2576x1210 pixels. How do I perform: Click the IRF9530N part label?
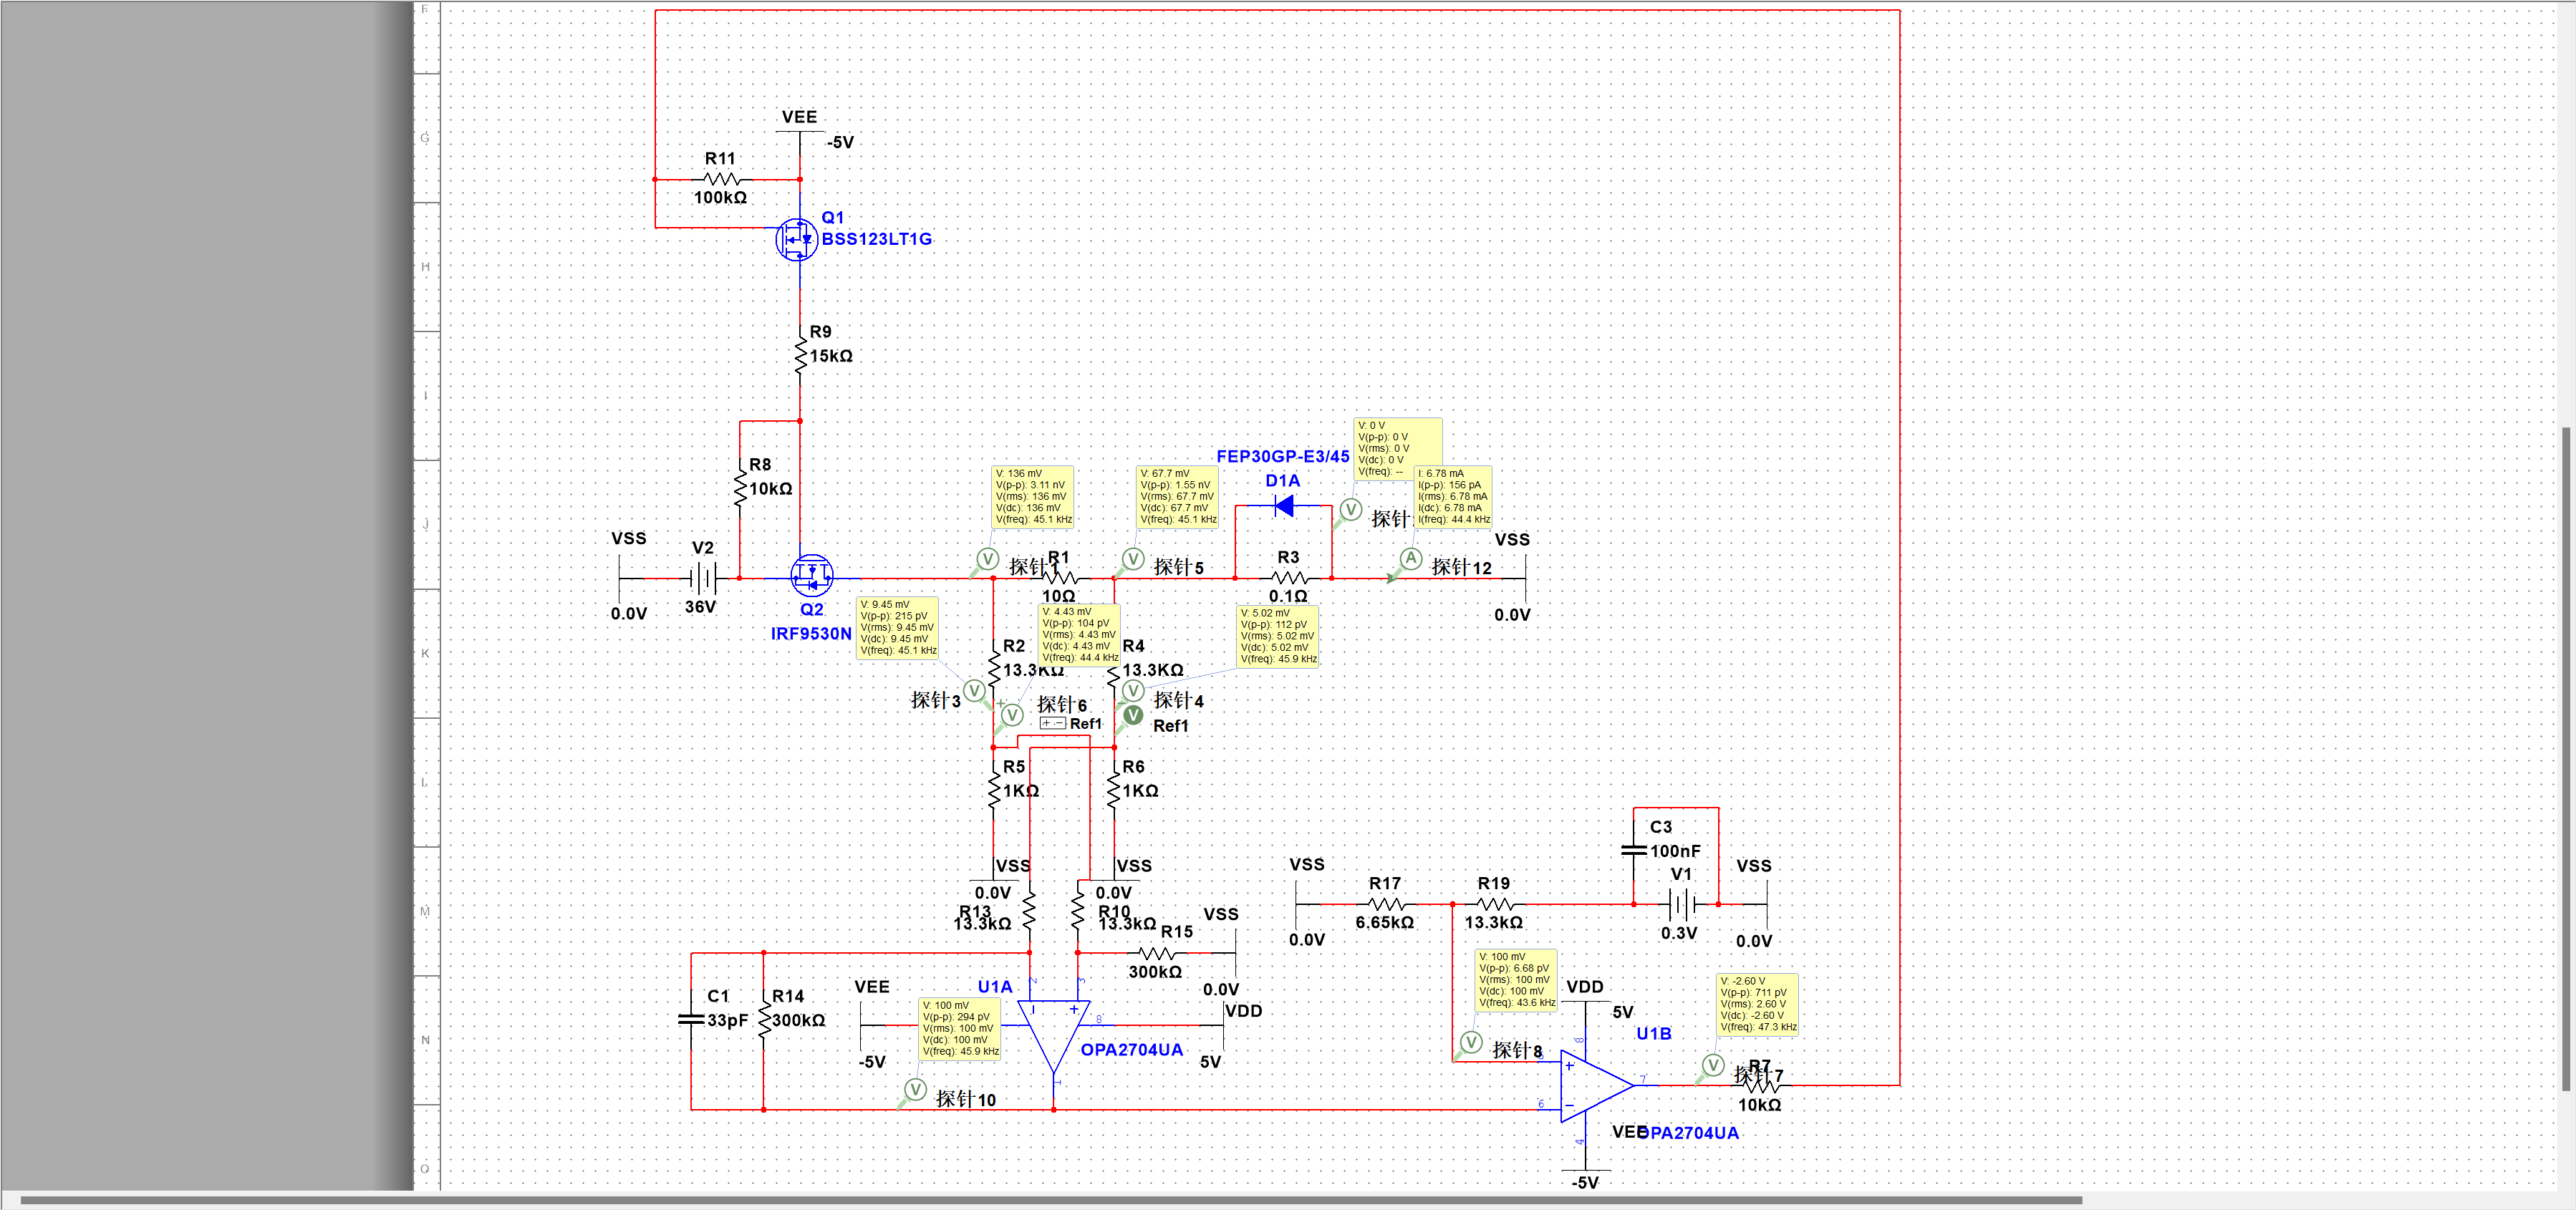[x=811, y=634]
